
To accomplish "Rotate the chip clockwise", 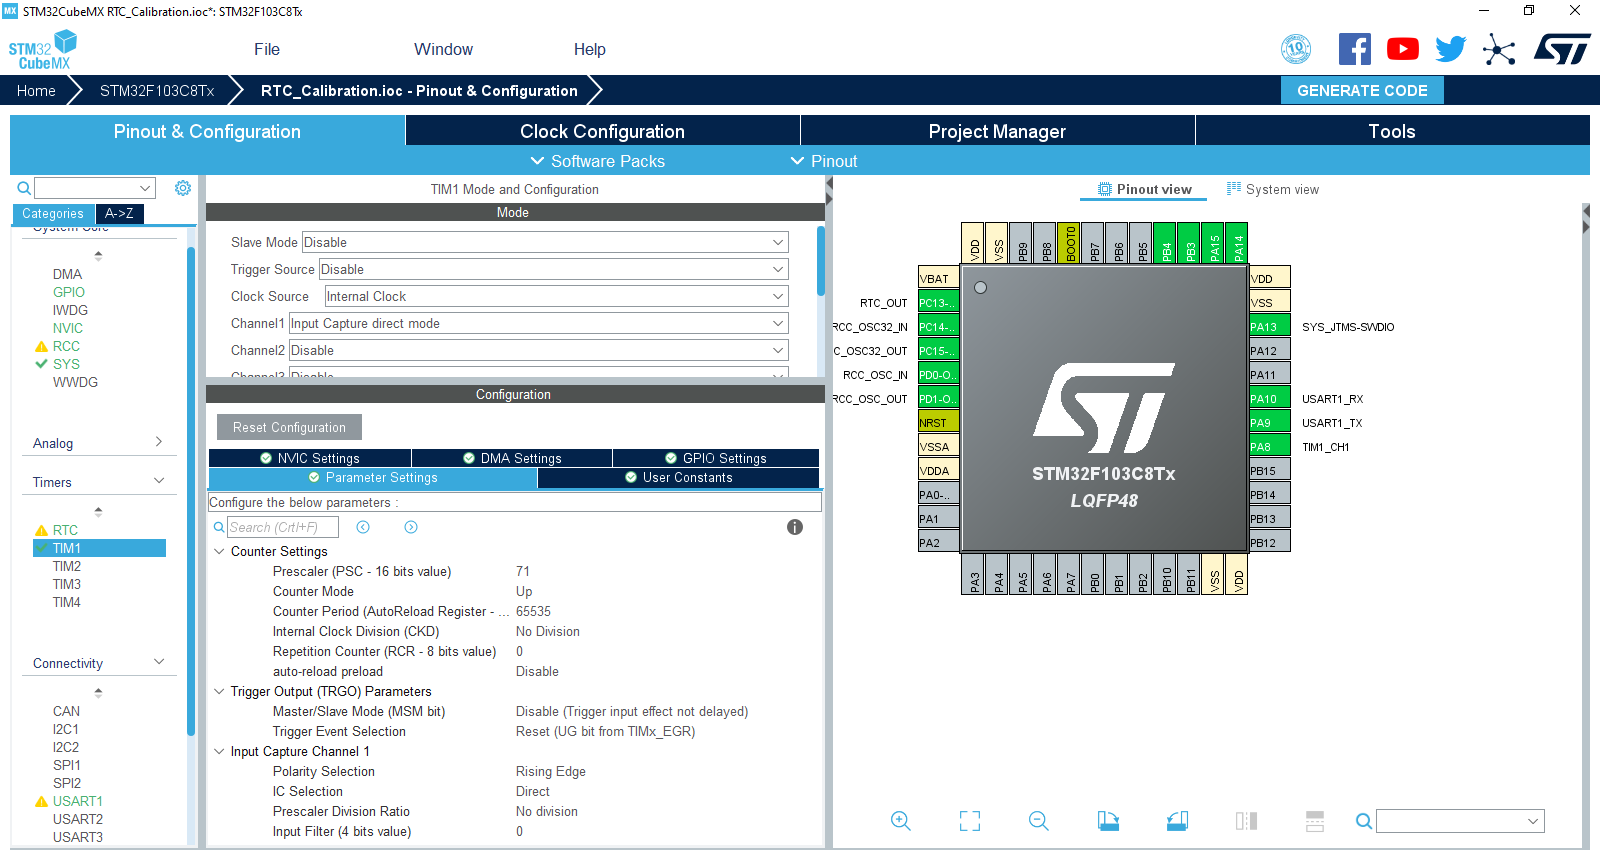I will pyautogui.click(x=1108, y=821).
